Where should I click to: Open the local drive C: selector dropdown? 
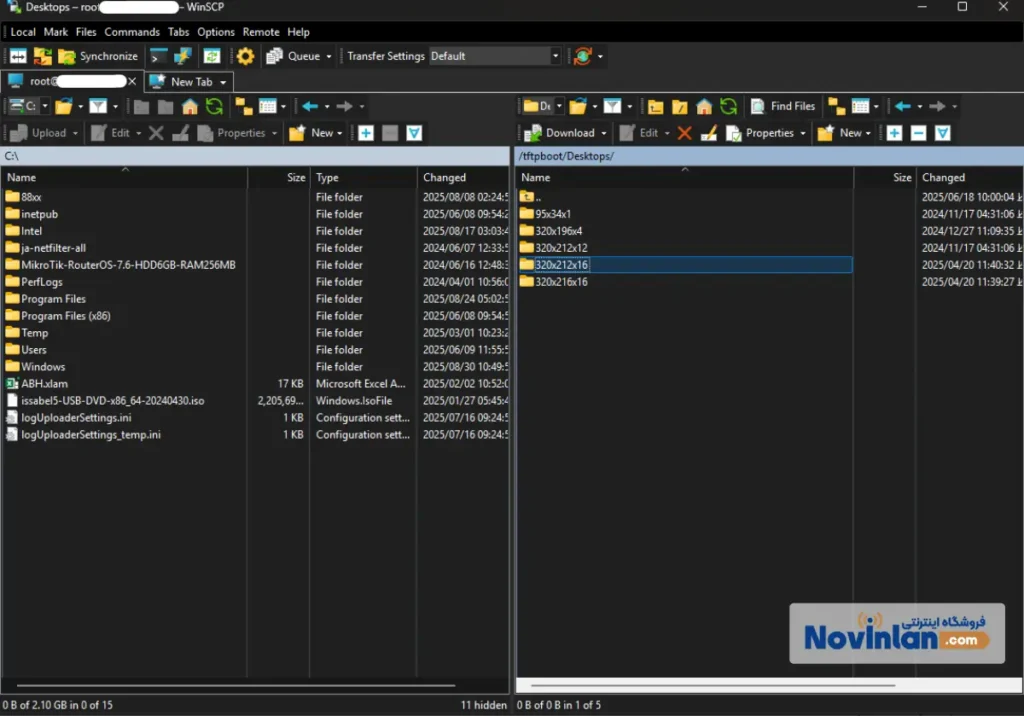tap(45, 104)
